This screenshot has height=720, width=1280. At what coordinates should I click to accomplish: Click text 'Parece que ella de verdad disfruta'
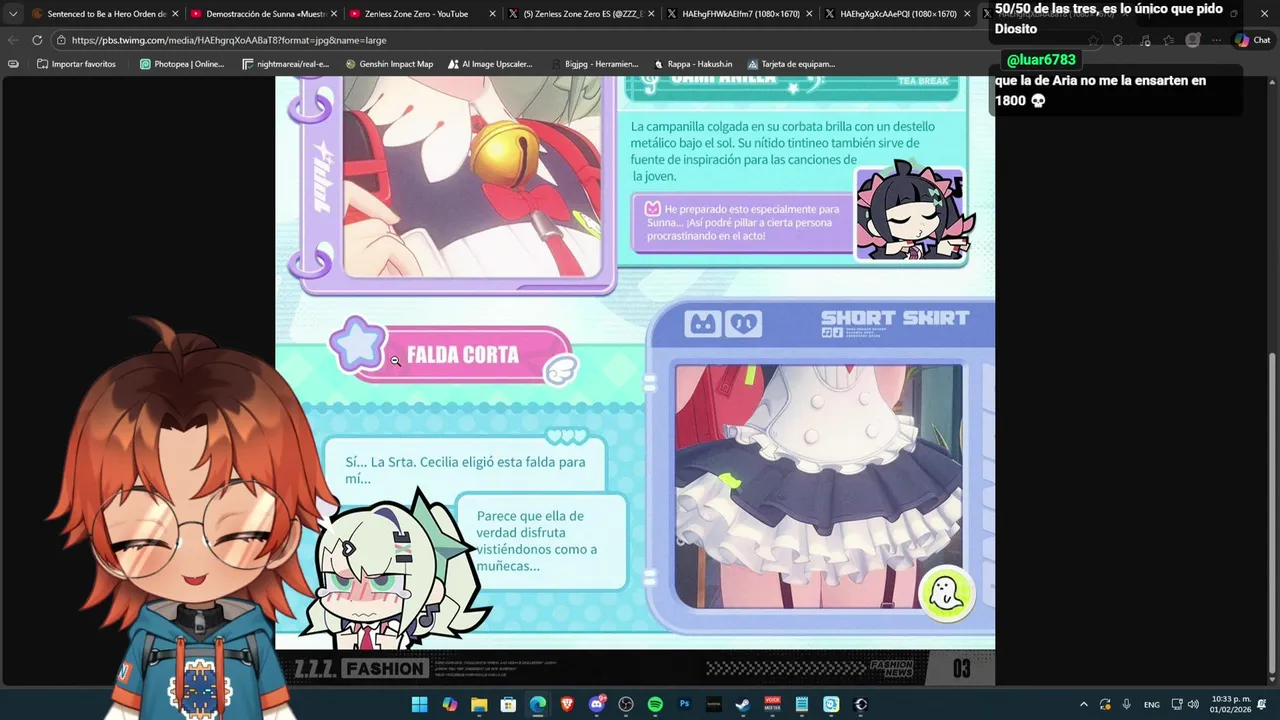click(537, 541)
